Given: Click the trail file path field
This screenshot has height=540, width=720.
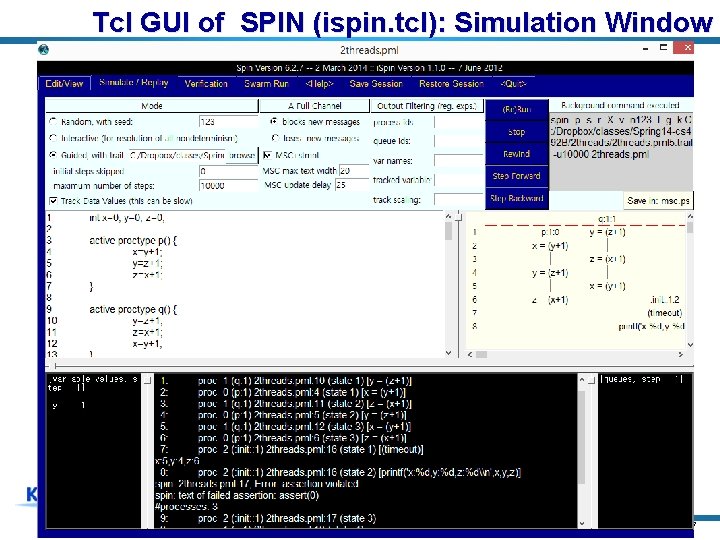Looking at the screenshot, I should coord(177,155).
